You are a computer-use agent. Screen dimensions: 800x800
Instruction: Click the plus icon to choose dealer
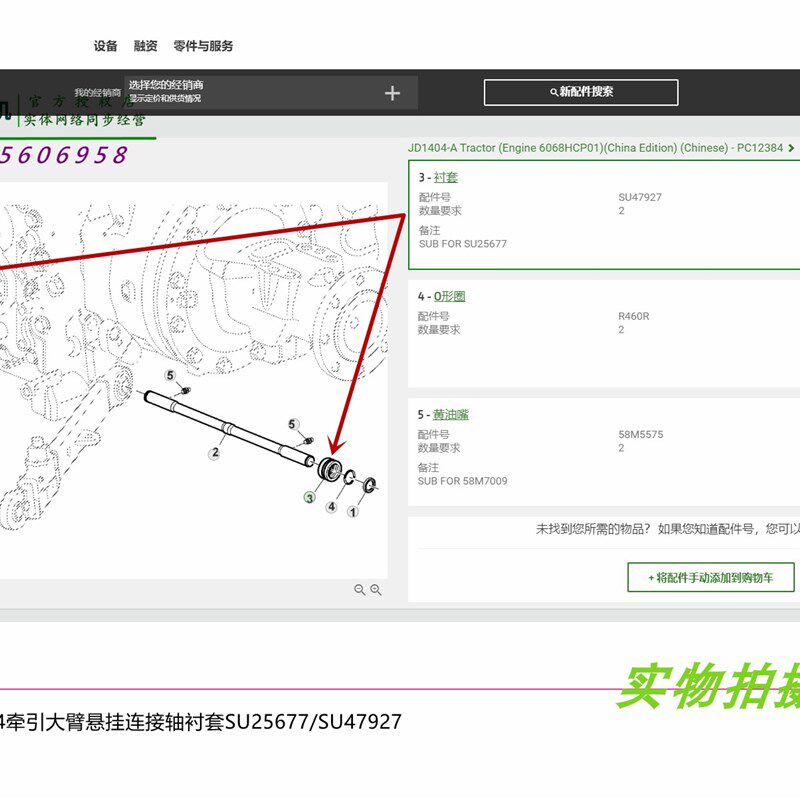tap(392, 93)
